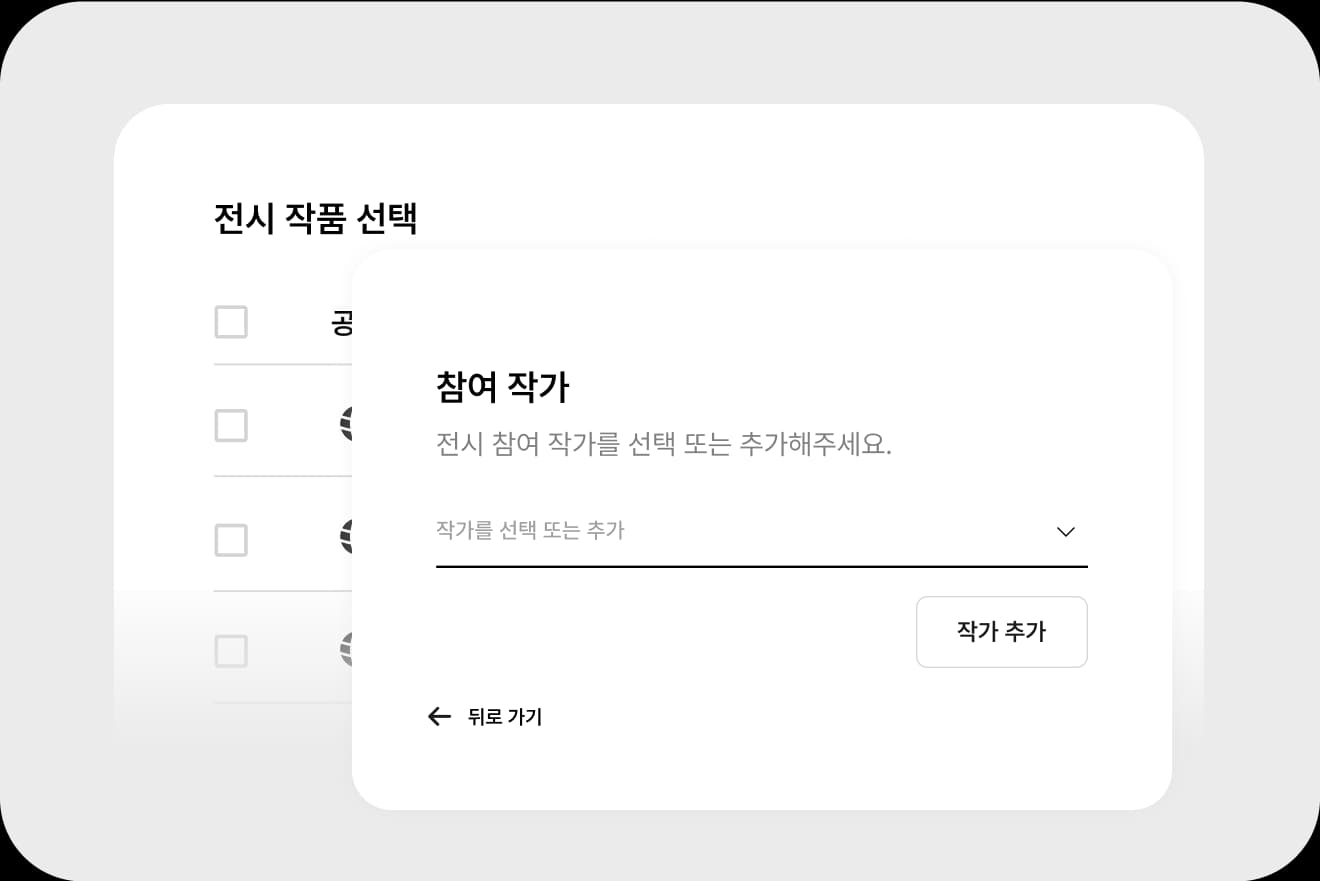Open the 작가를 선택 또는 추가 dropdown field
1320x881 pixels.
(761, 531)
